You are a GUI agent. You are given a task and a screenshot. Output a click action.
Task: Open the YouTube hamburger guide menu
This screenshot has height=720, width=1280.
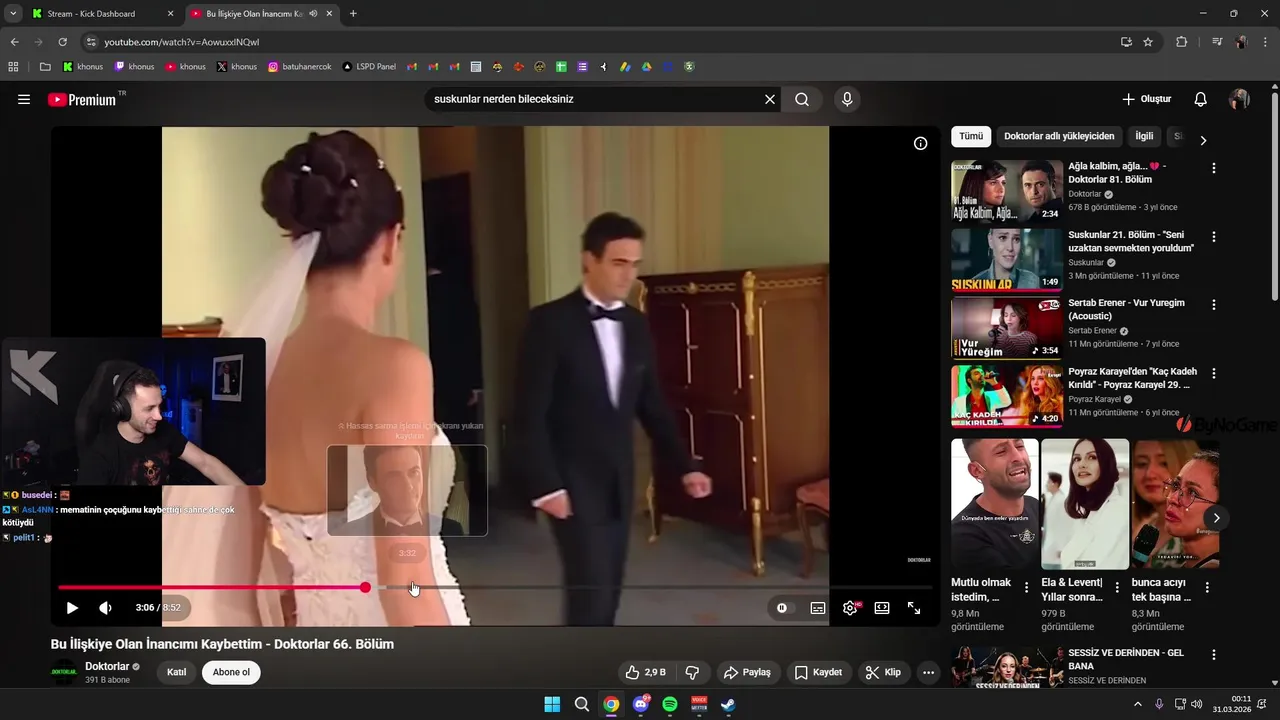point(24,100)
